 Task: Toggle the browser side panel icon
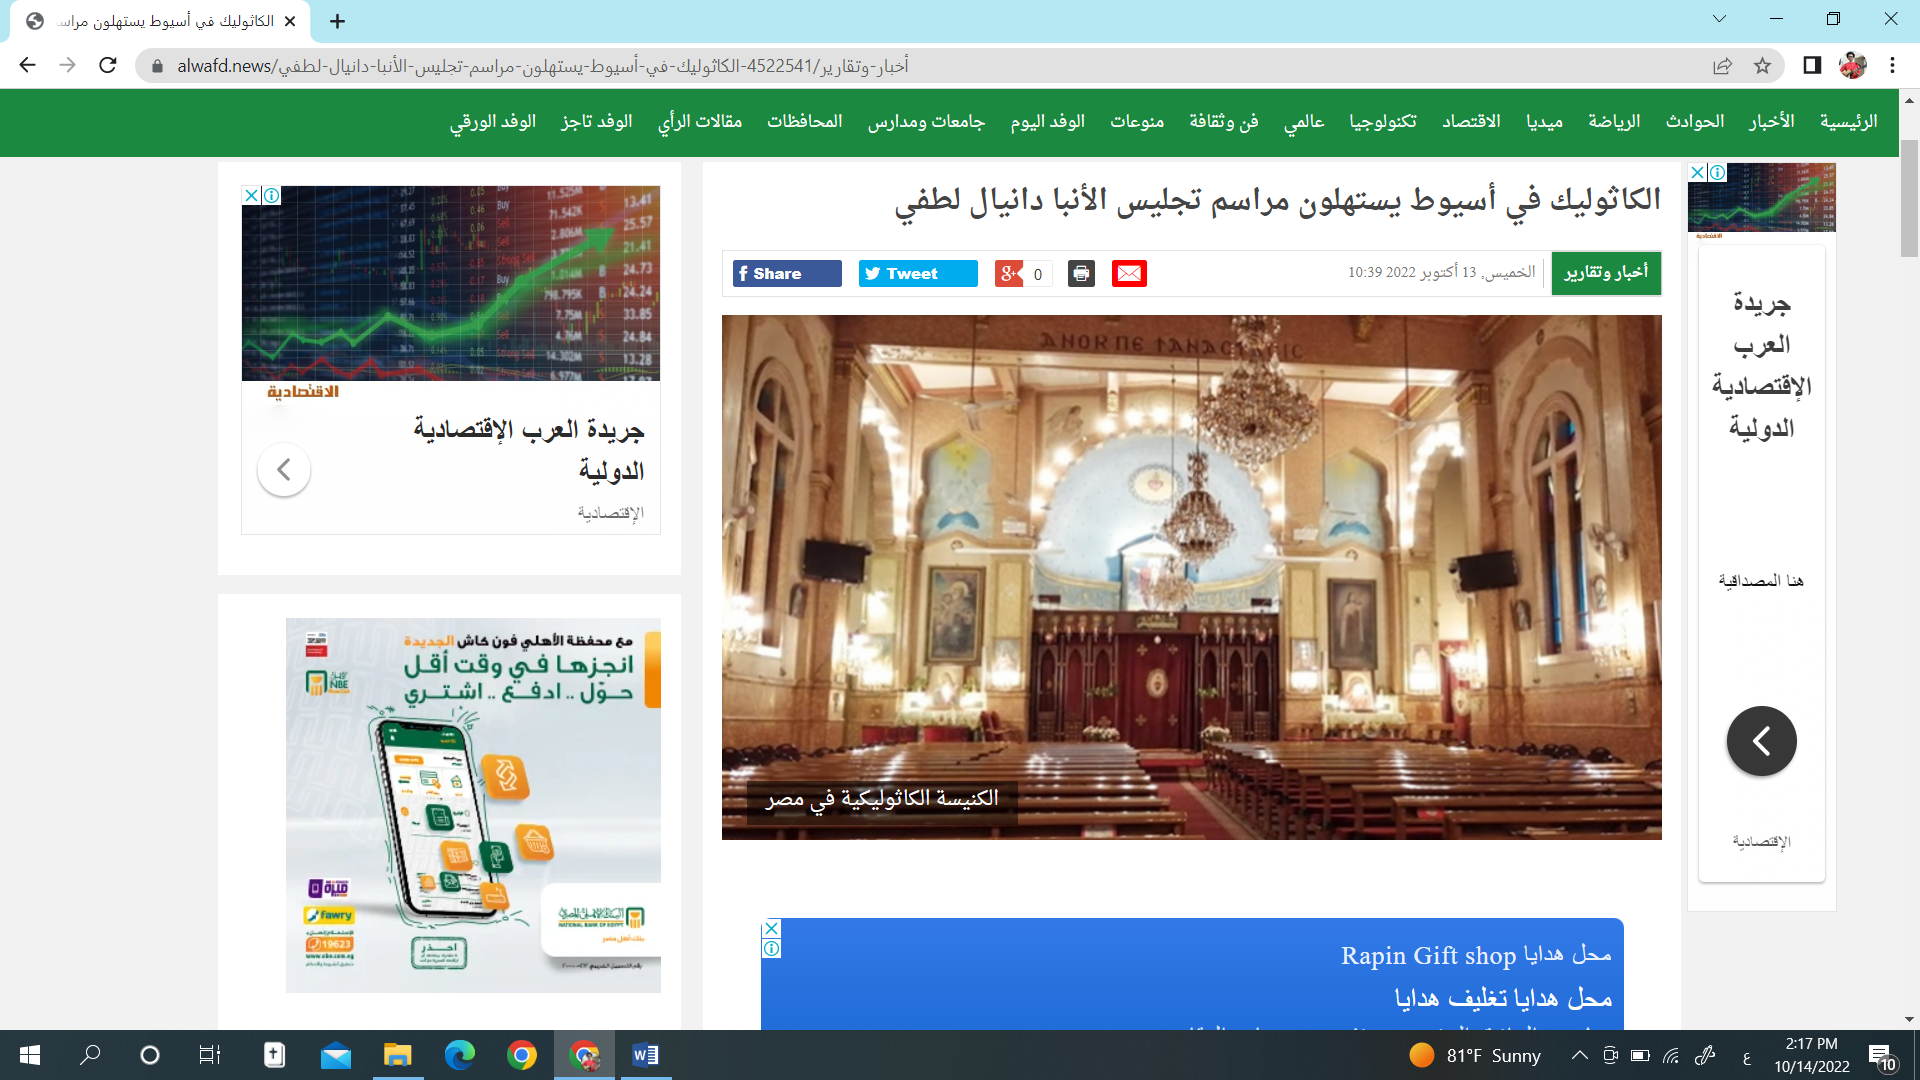[x=1812, y=65]
